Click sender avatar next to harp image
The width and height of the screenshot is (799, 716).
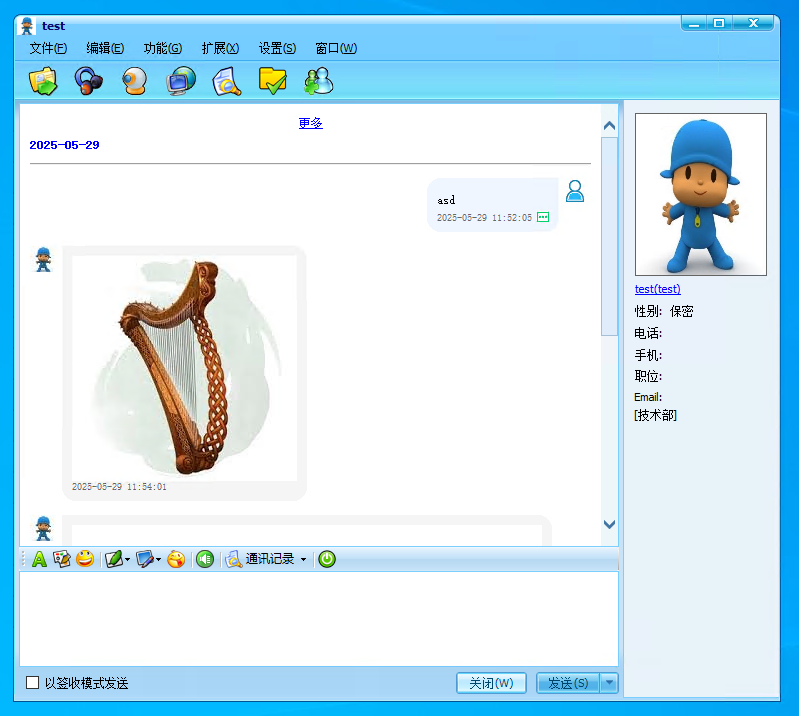pos(43,259)
